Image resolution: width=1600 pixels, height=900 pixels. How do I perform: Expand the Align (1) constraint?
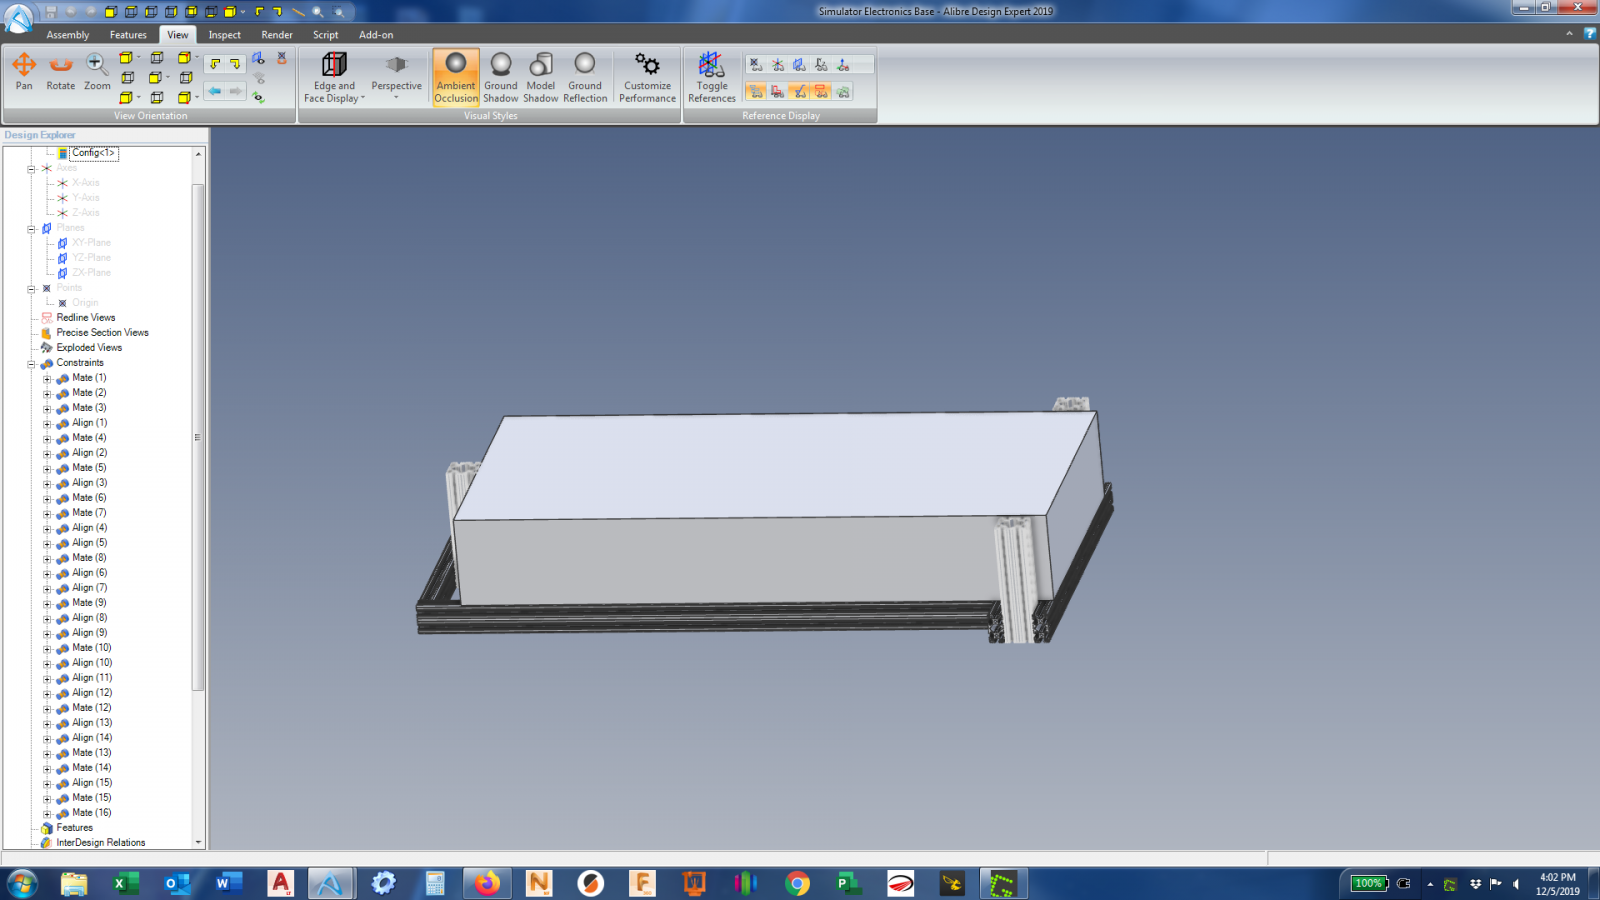click(47, 424)
